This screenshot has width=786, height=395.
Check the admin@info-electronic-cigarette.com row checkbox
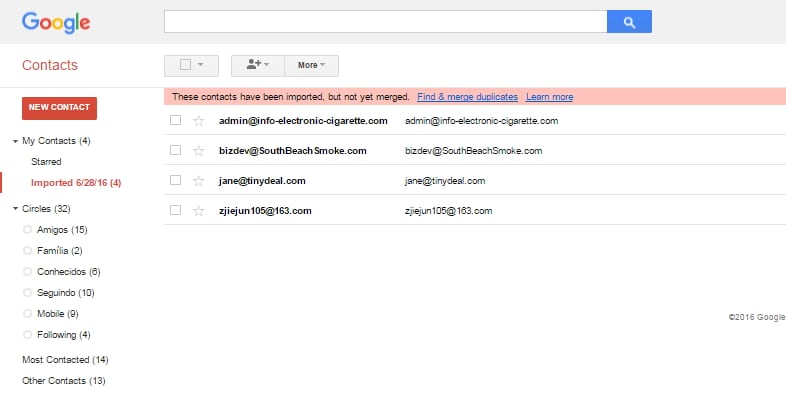point(175,120)
